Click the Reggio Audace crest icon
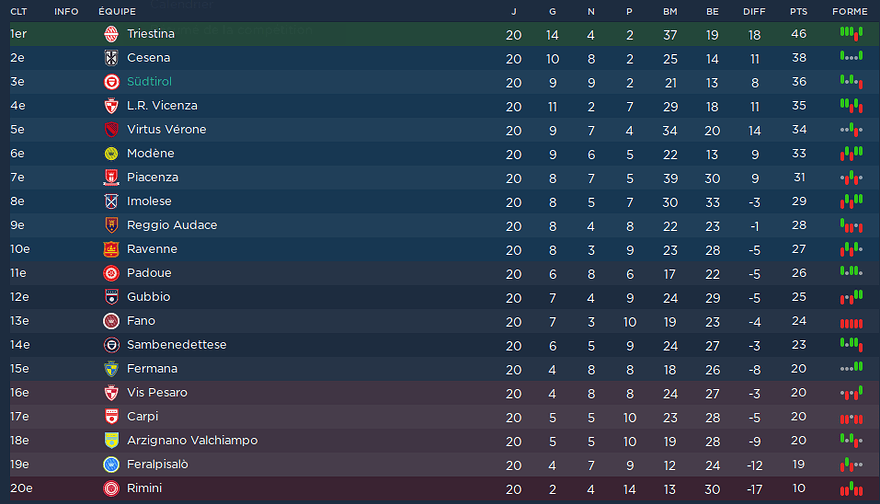 [111, 225]
